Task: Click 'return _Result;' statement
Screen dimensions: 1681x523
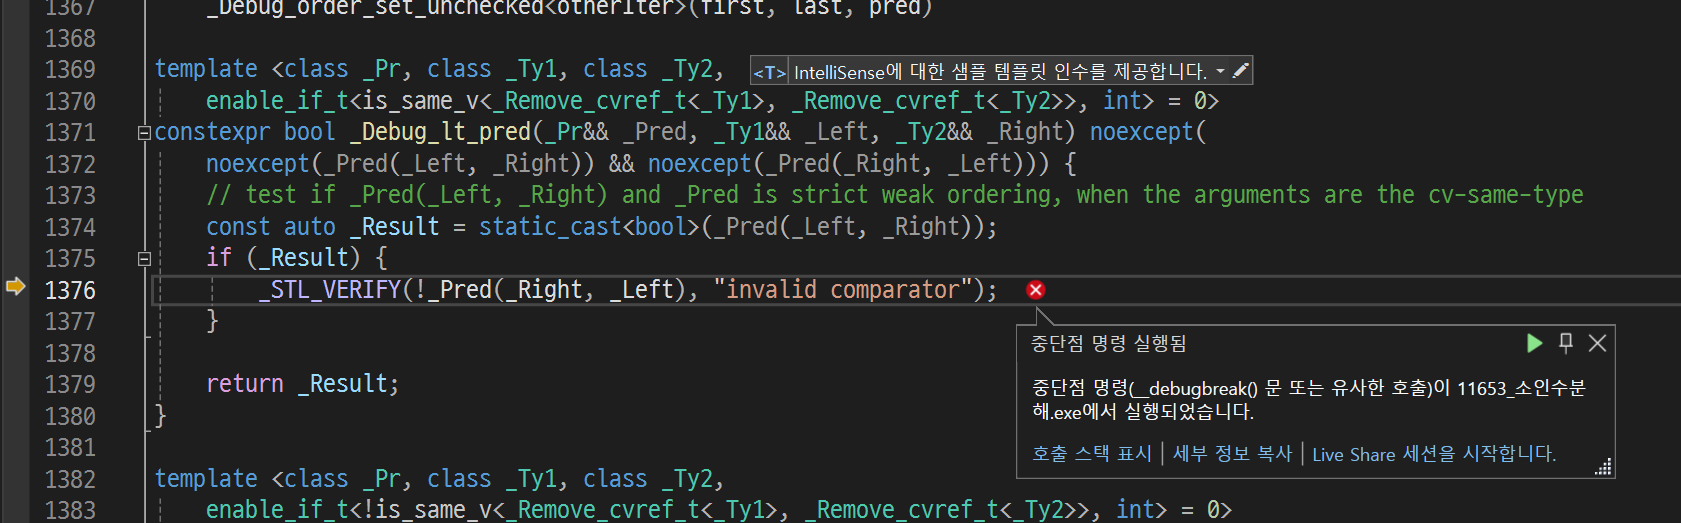Action: pos(303,384)
